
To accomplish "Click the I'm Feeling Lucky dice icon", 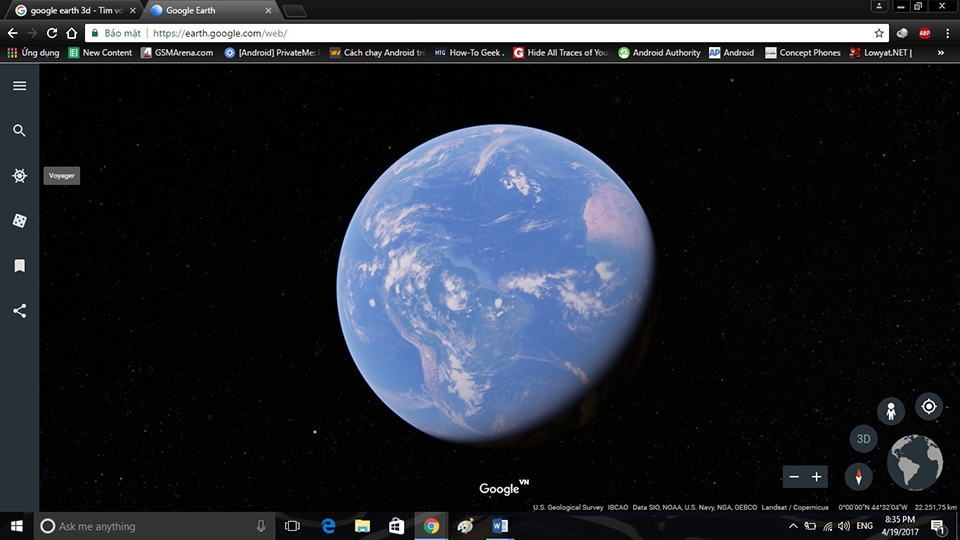I will coord(20,220).
